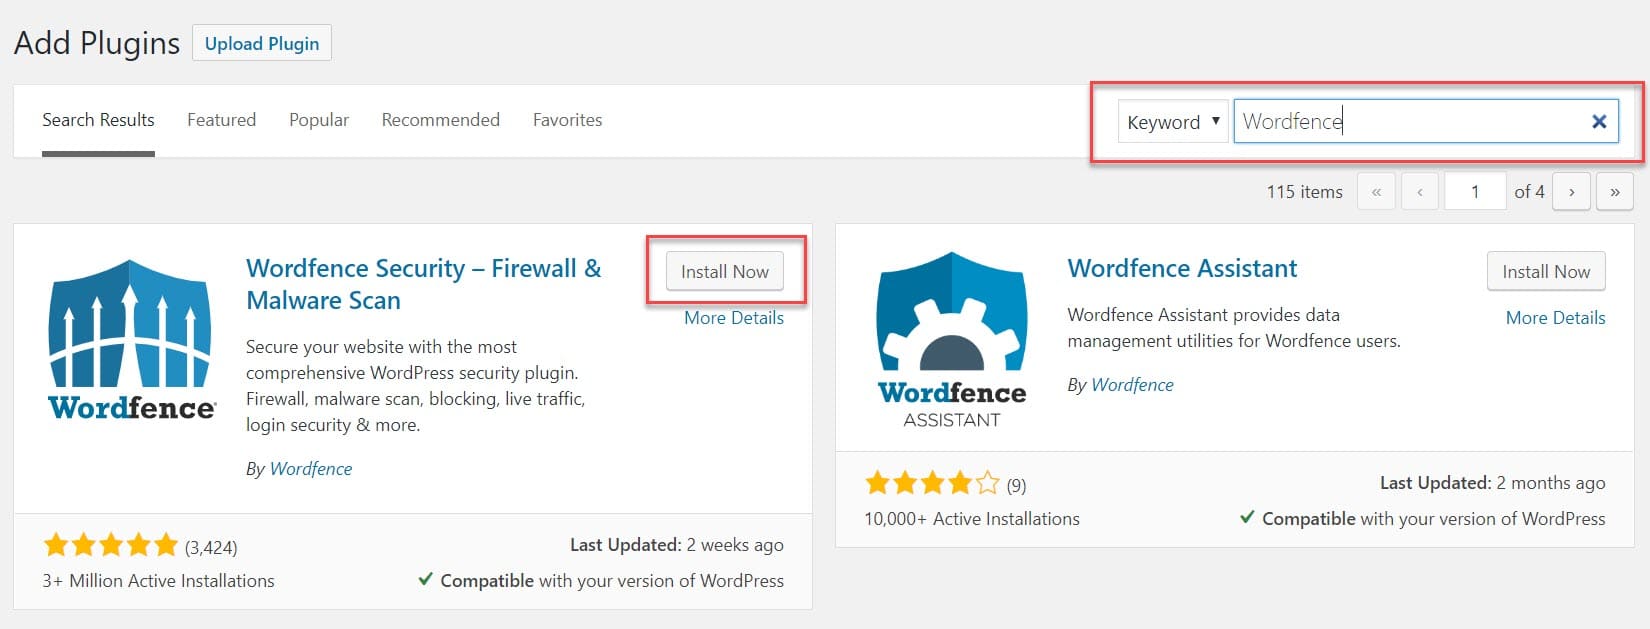This screenshot has width=1650, height=629.
Task: Open the Recommended tab
Action: 441,120
